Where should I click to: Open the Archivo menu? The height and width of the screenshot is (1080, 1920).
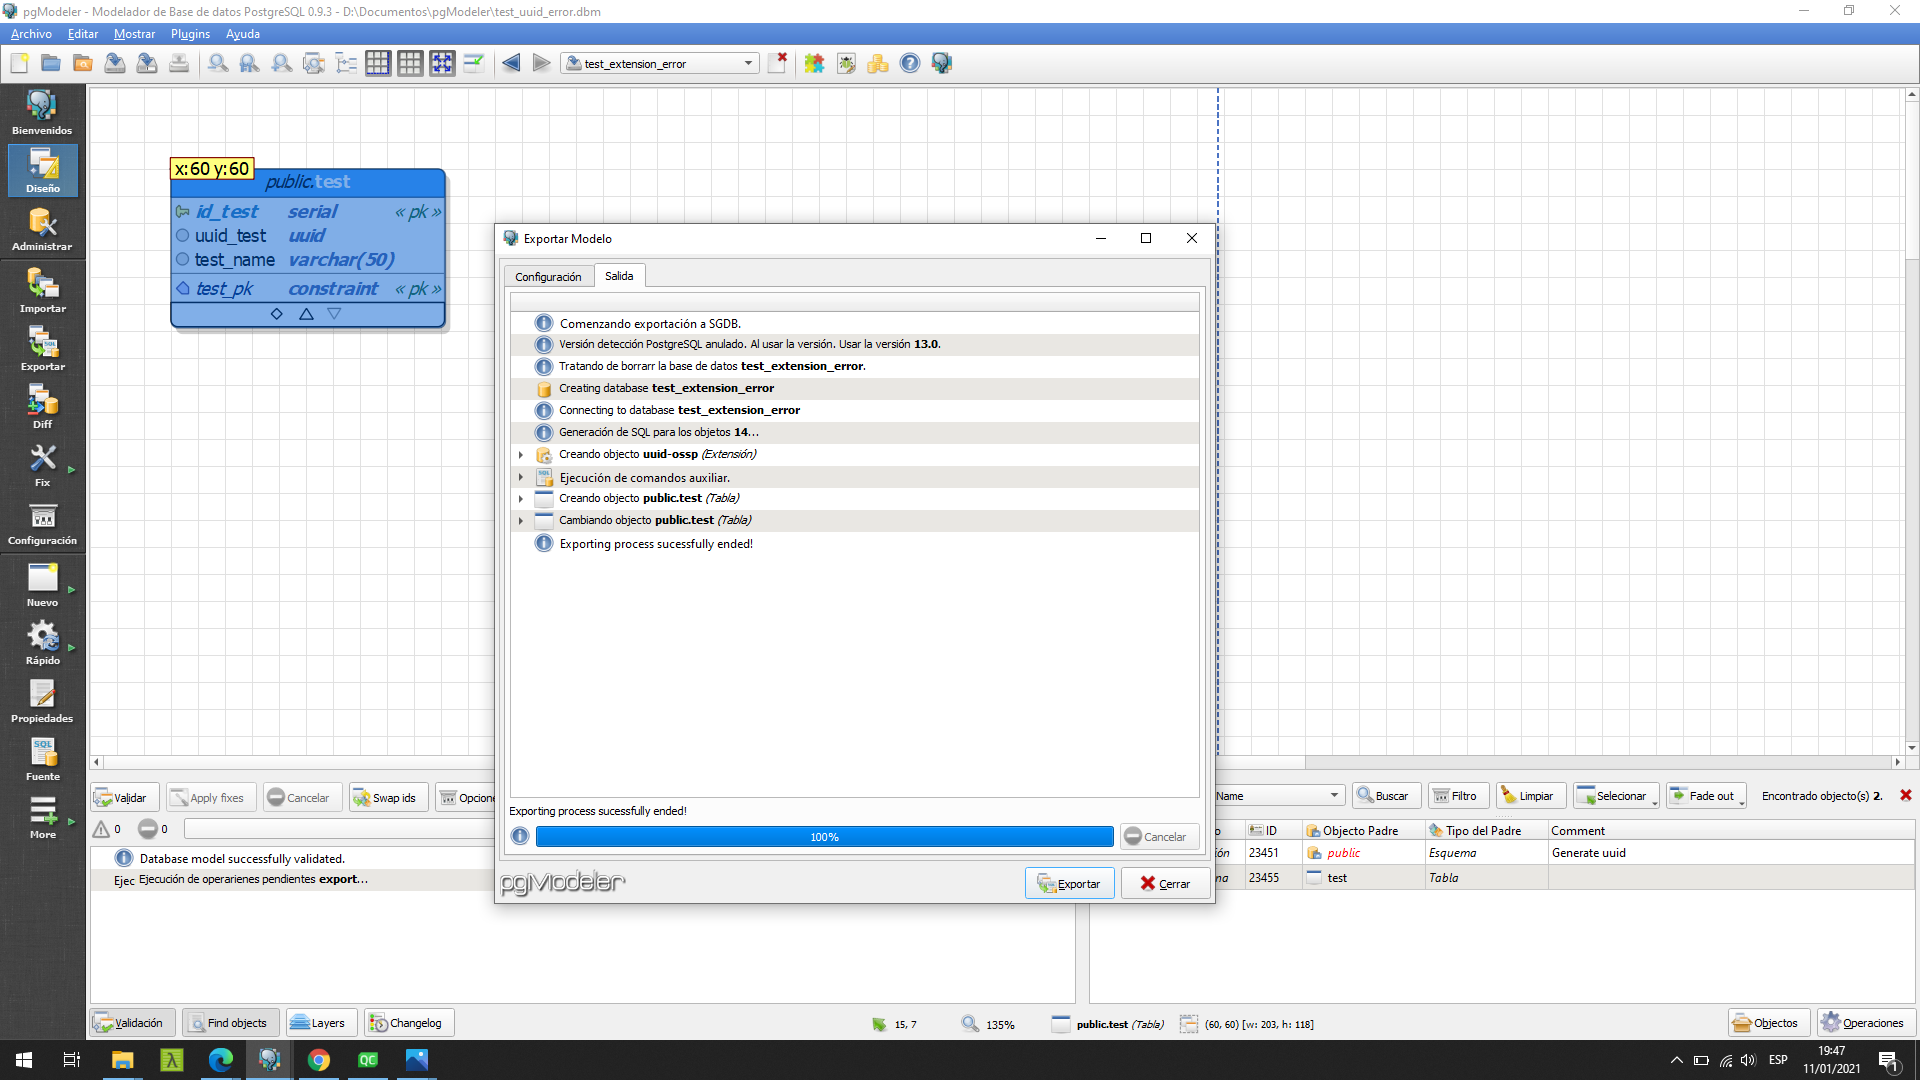point(30,33)
